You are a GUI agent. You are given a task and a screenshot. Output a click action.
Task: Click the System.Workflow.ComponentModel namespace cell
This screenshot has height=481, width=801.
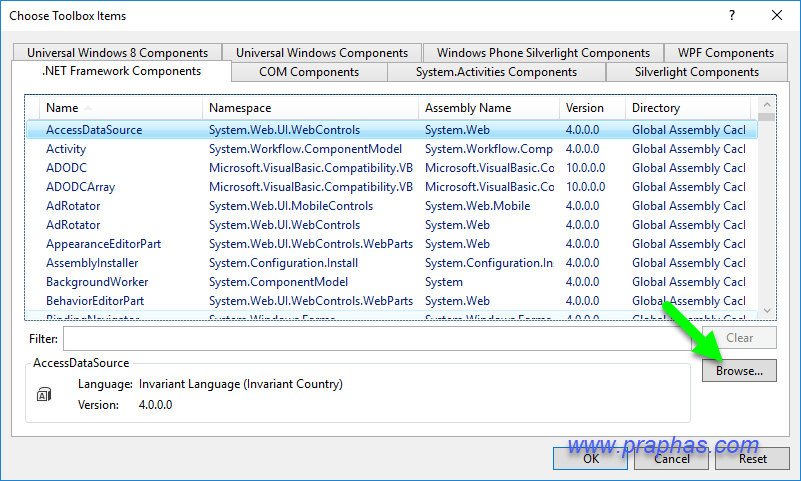[x=305, y=149]
